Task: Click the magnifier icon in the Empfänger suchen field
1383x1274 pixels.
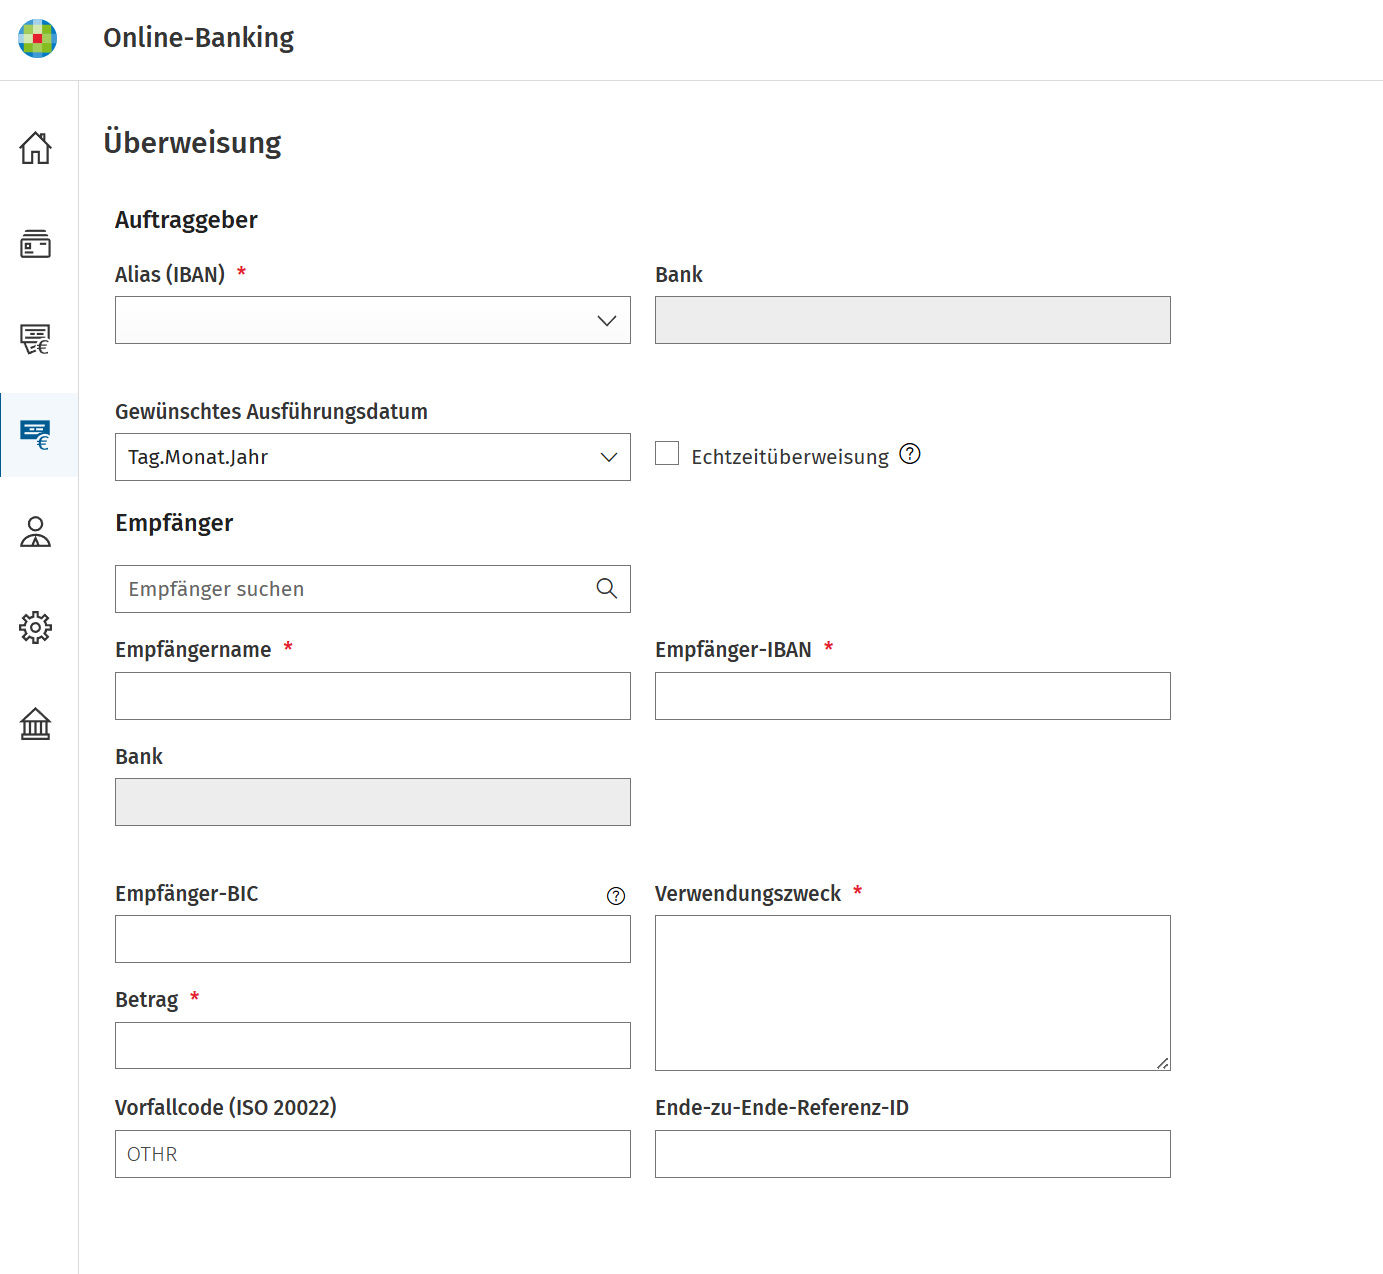Action: (x=606, y=588)
